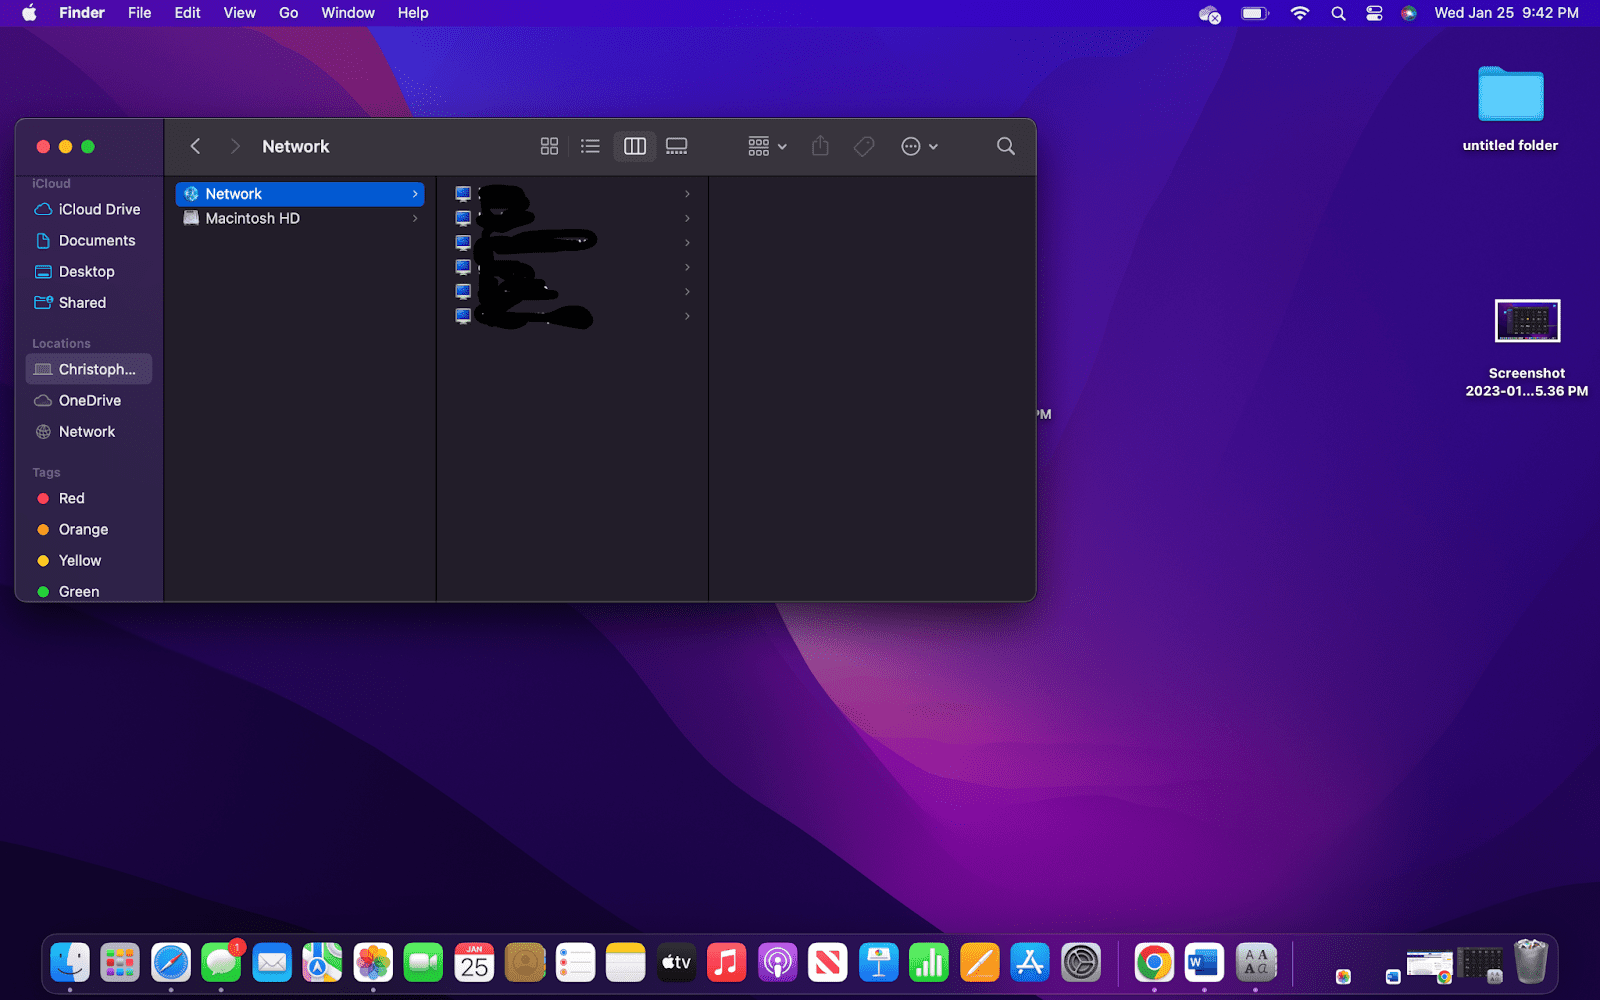
Task: Open Notes from the Dock
Action: click(626, 963)
